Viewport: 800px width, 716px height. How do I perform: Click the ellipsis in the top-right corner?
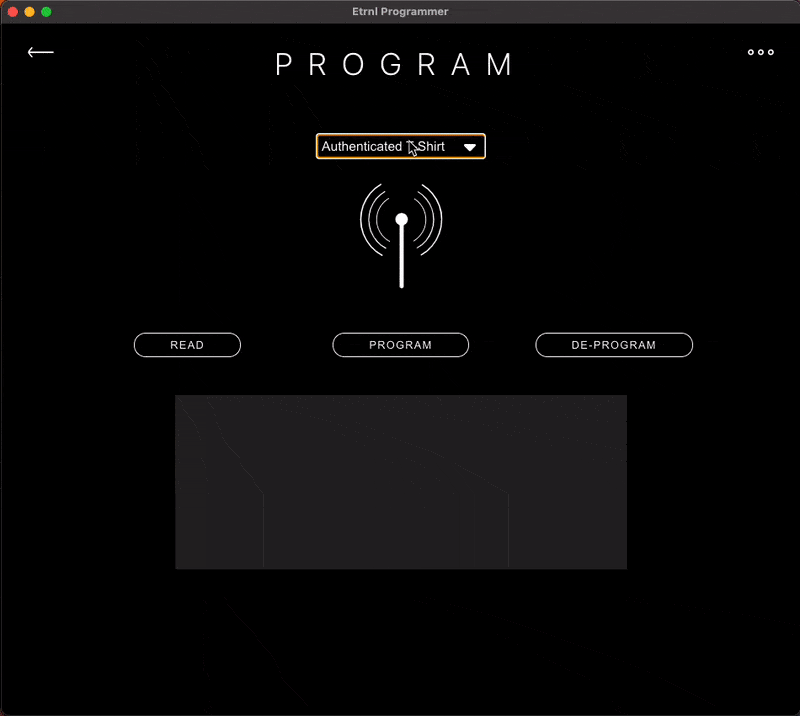click(760, 52)
